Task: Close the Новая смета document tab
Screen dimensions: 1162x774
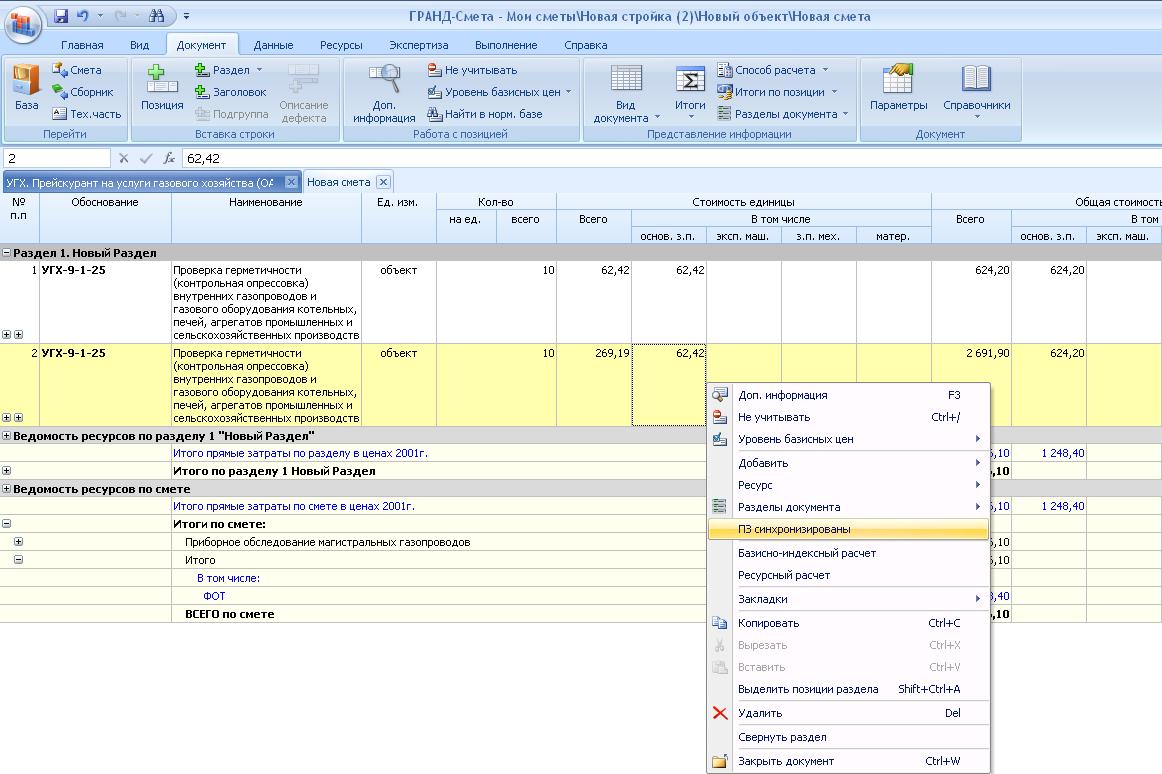Action: tap(383, 182)
